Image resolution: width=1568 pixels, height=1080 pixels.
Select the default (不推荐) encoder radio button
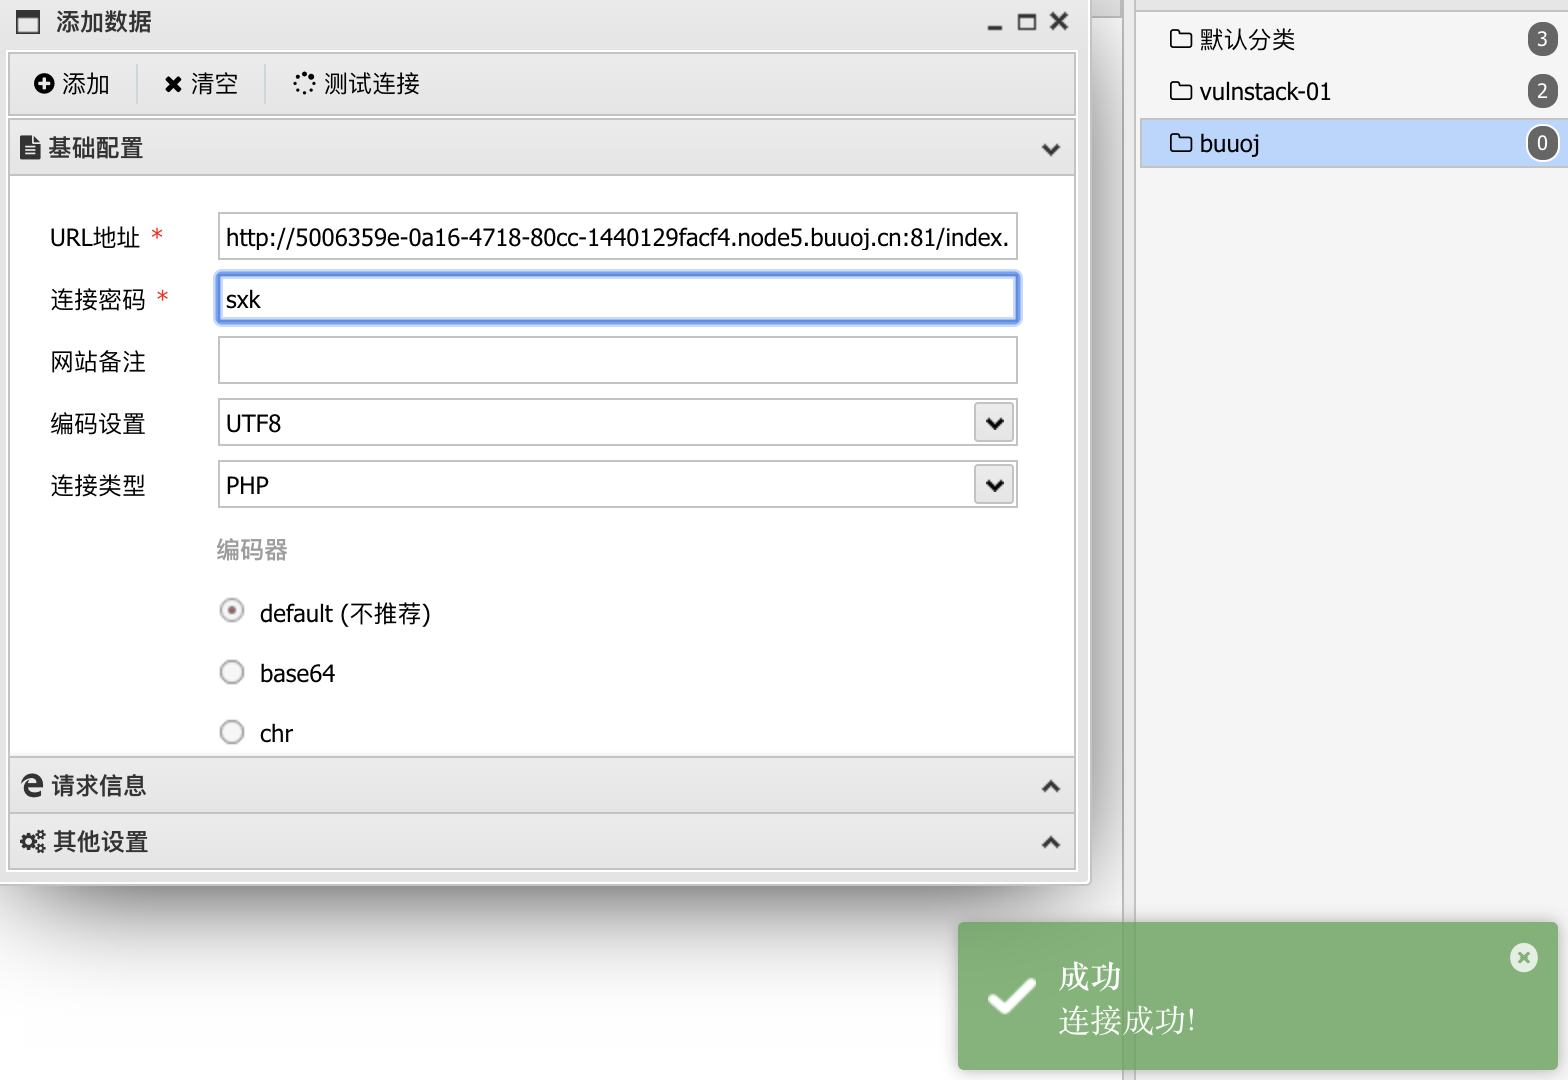(x=232, y=611)
